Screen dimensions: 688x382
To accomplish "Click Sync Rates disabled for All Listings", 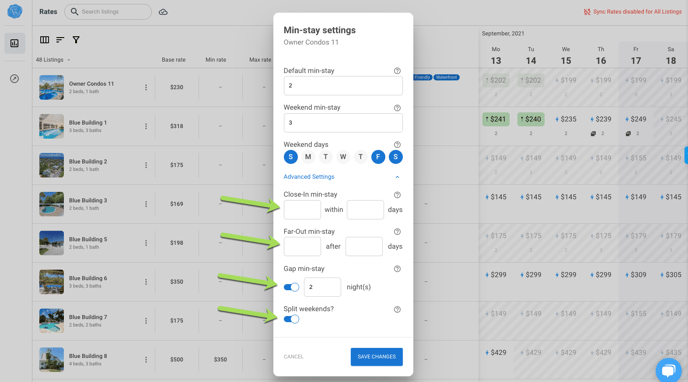I will click(x=637, y=12).
